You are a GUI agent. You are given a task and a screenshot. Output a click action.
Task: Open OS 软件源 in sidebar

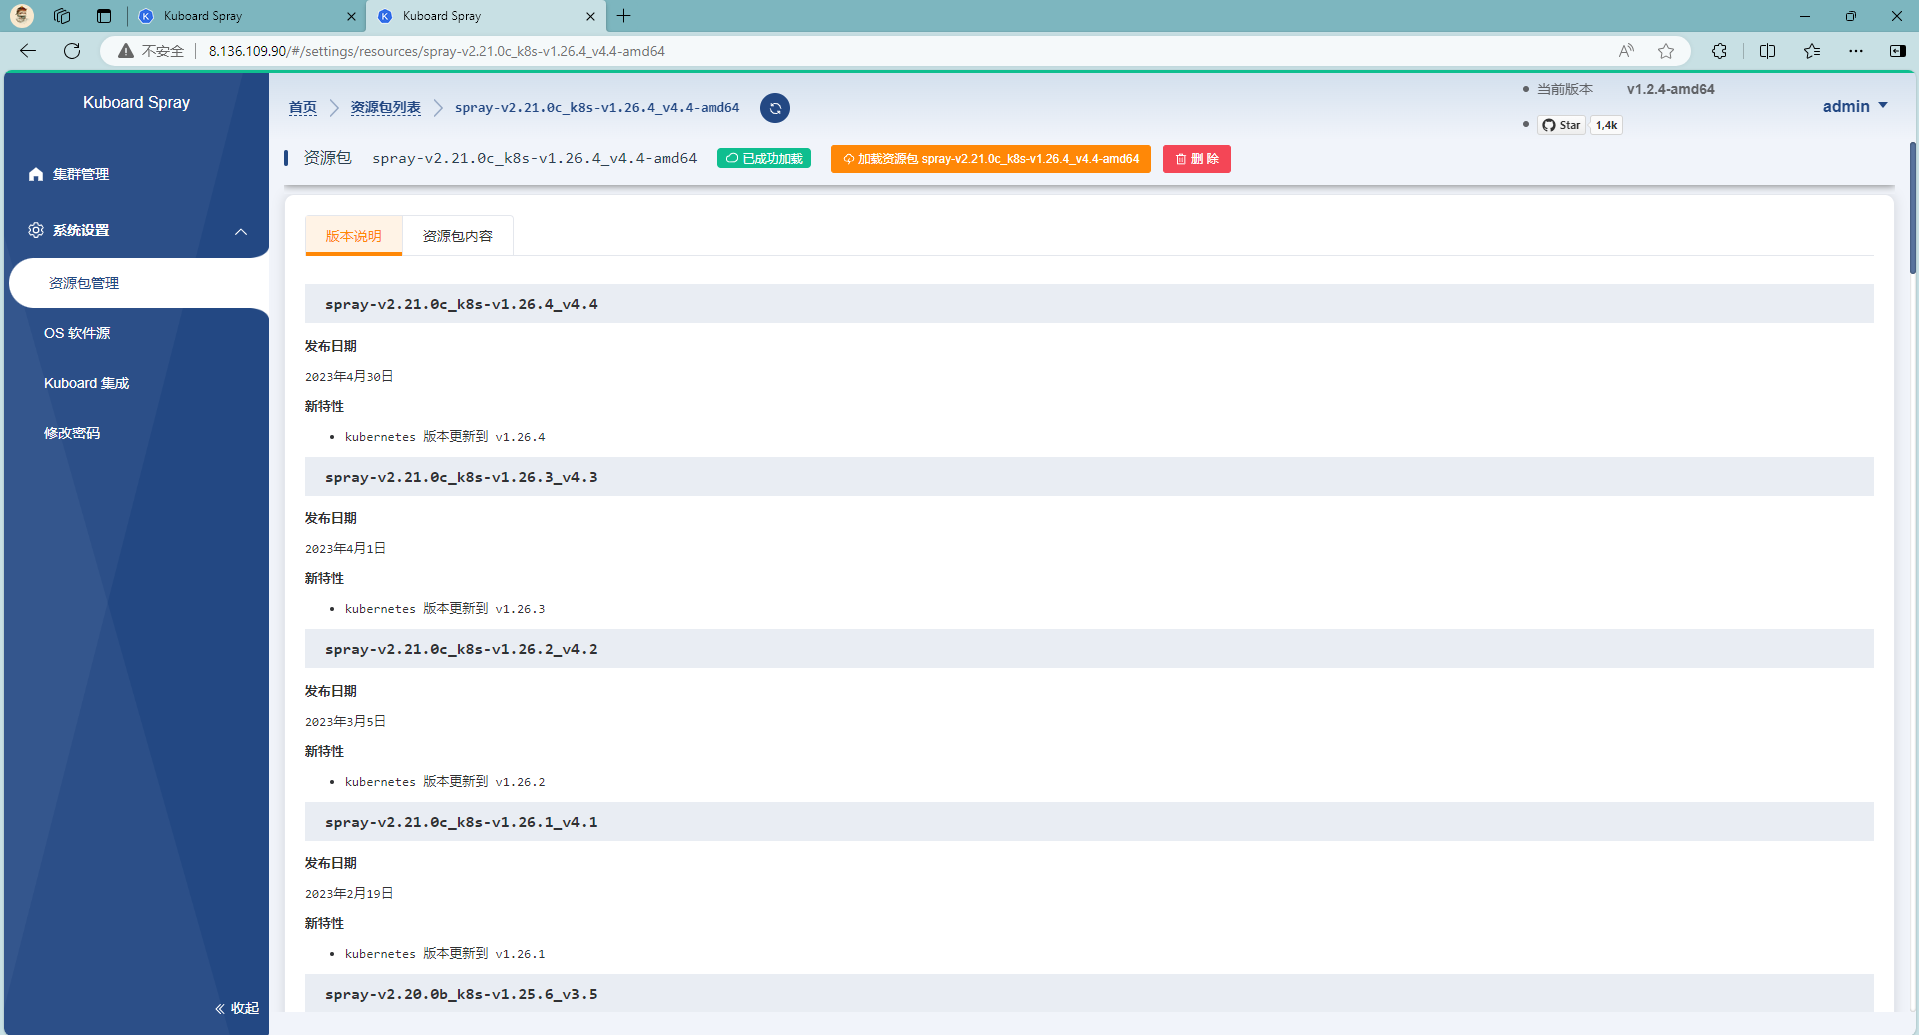coord(77,333)
